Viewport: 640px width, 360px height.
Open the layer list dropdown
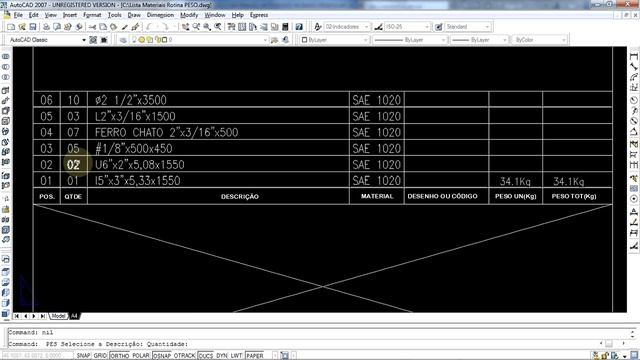click(265, 40)
